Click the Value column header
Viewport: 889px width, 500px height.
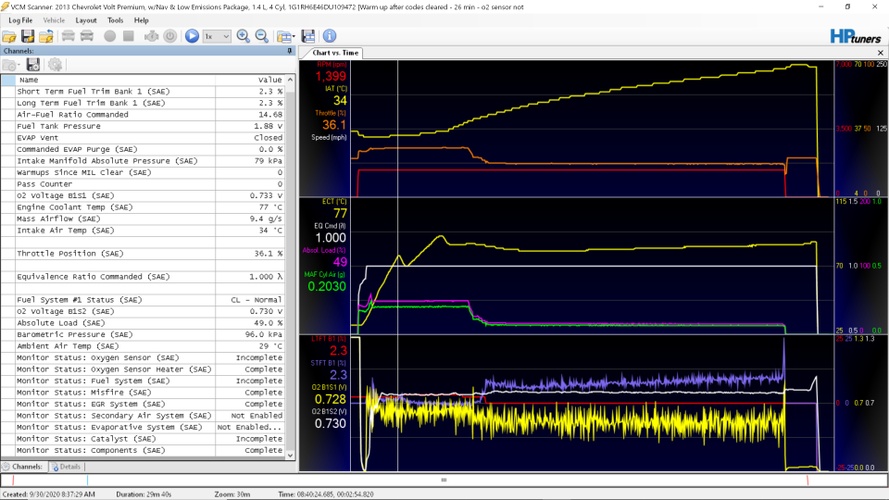pos(250,80)
